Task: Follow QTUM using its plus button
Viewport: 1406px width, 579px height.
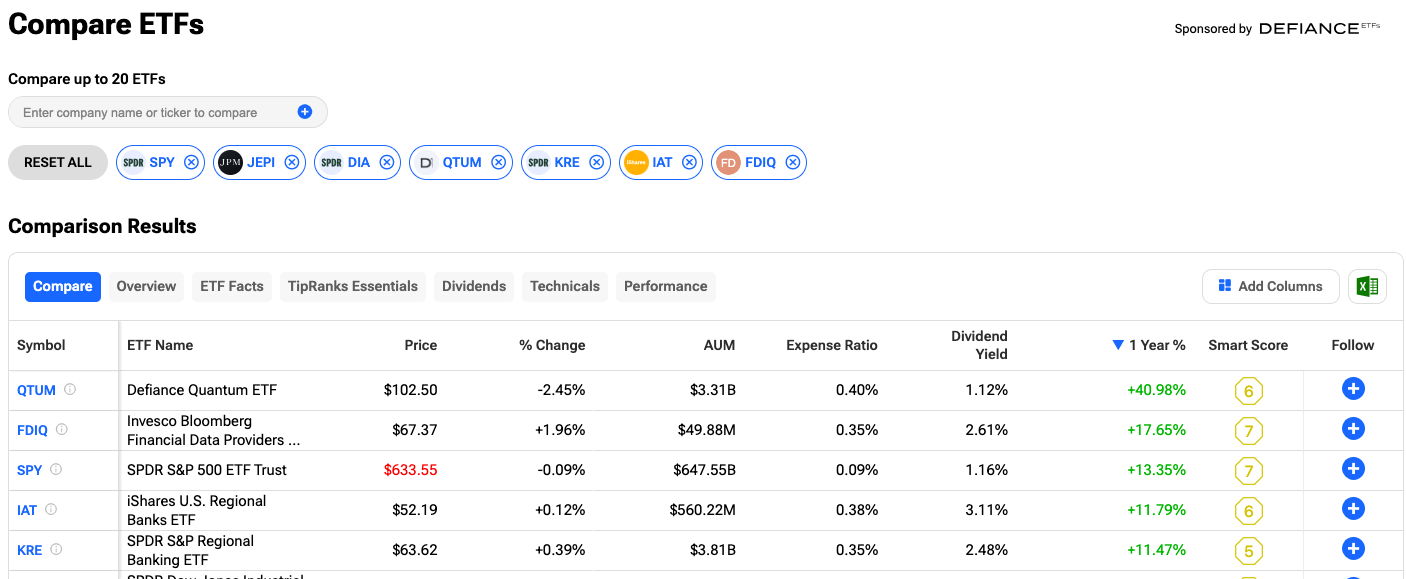Action: pyautogui.click(x=1353, y=388)
